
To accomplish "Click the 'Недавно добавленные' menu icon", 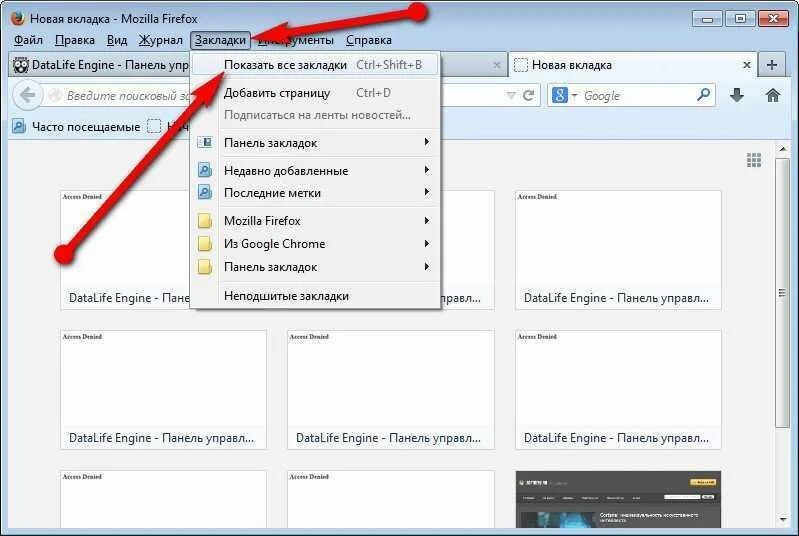I will point(204,170).
